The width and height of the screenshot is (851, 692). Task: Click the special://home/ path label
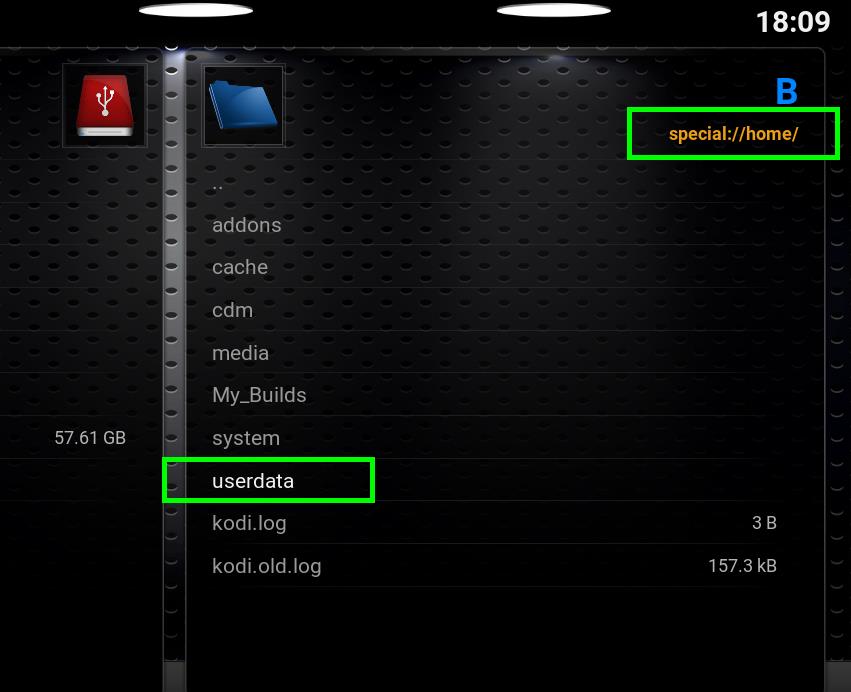click(x=733, y=134)
